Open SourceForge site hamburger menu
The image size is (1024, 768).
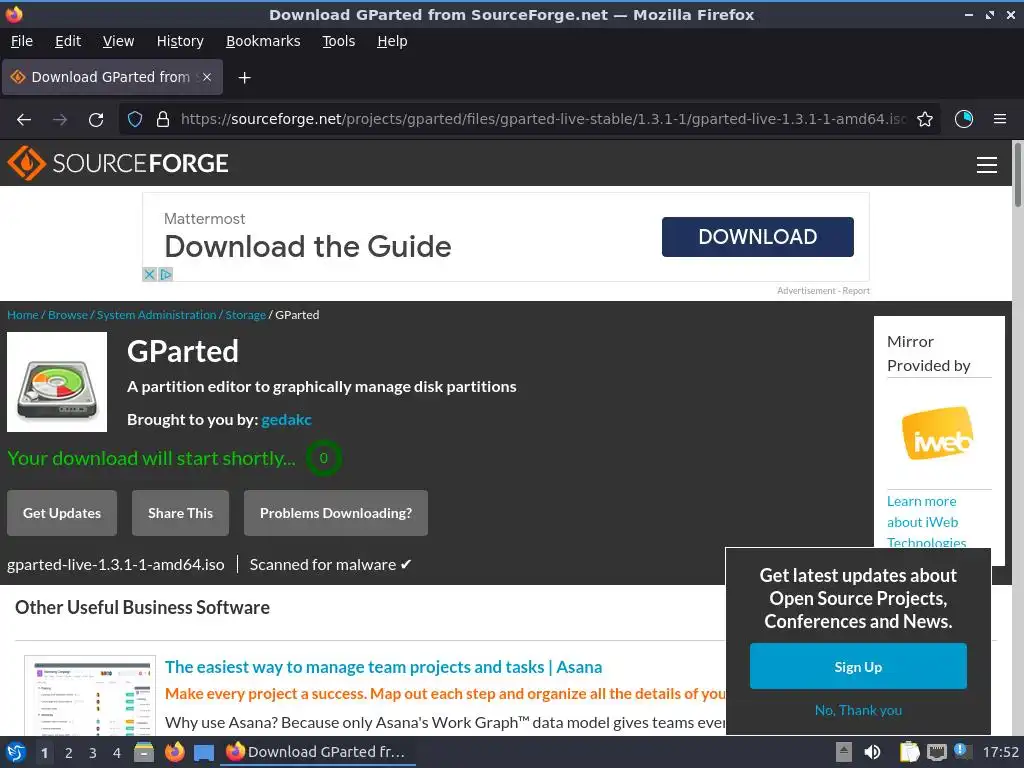tap(987, 165)
